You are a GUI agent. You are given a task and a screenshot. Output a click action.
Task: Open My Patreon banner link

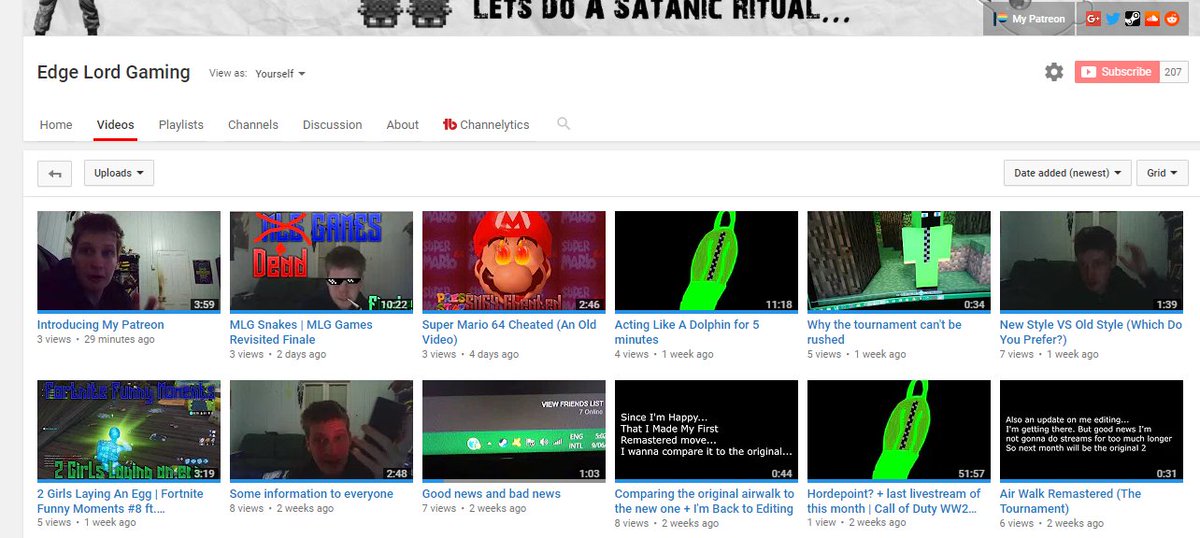click(1029, 19)
